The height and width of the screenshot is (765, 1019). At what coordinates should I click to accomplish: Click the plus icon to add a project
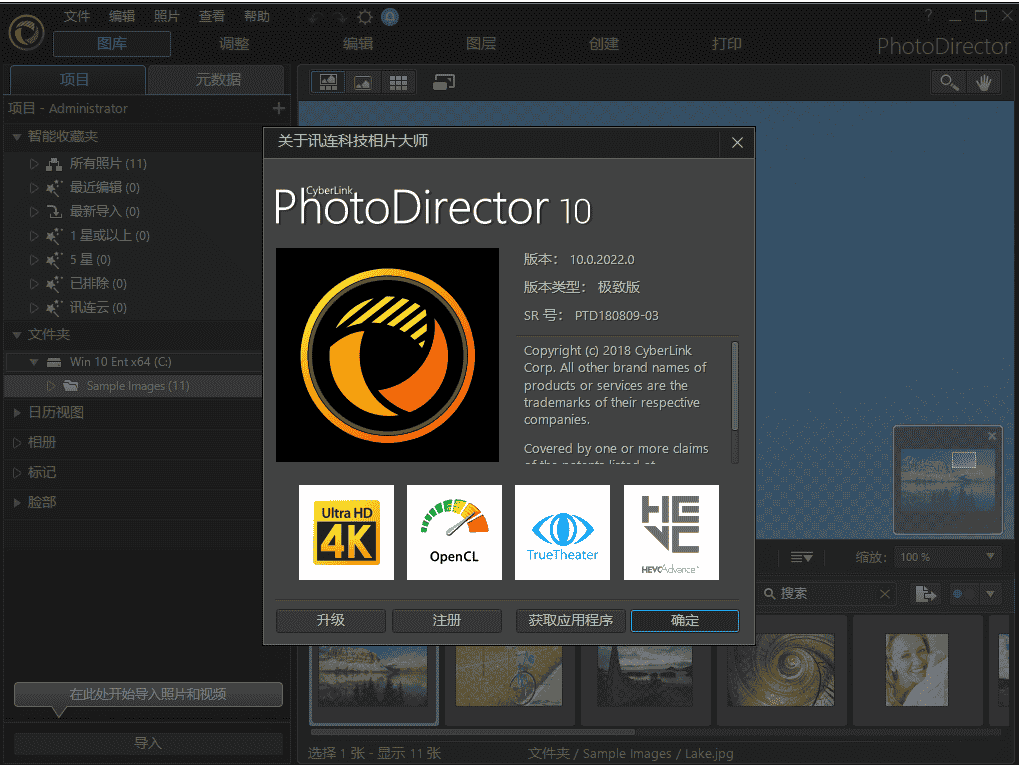tap(279, 108)
